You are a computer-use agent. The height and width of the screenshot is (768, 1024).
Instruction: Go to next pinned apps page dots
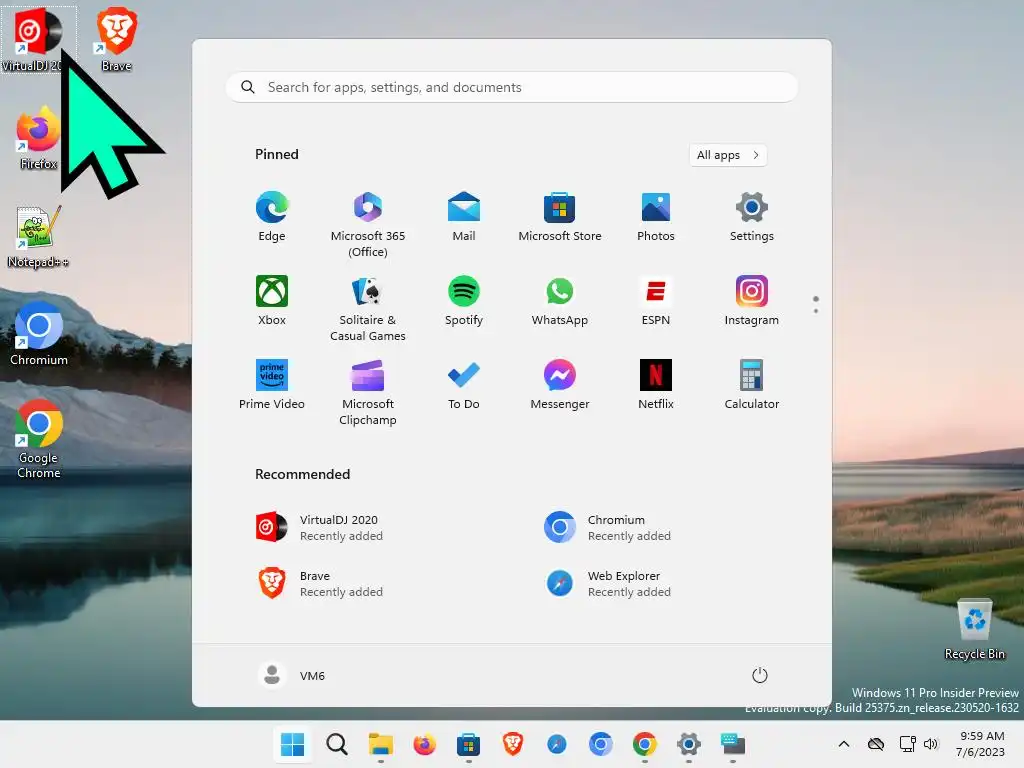(816, 305)
